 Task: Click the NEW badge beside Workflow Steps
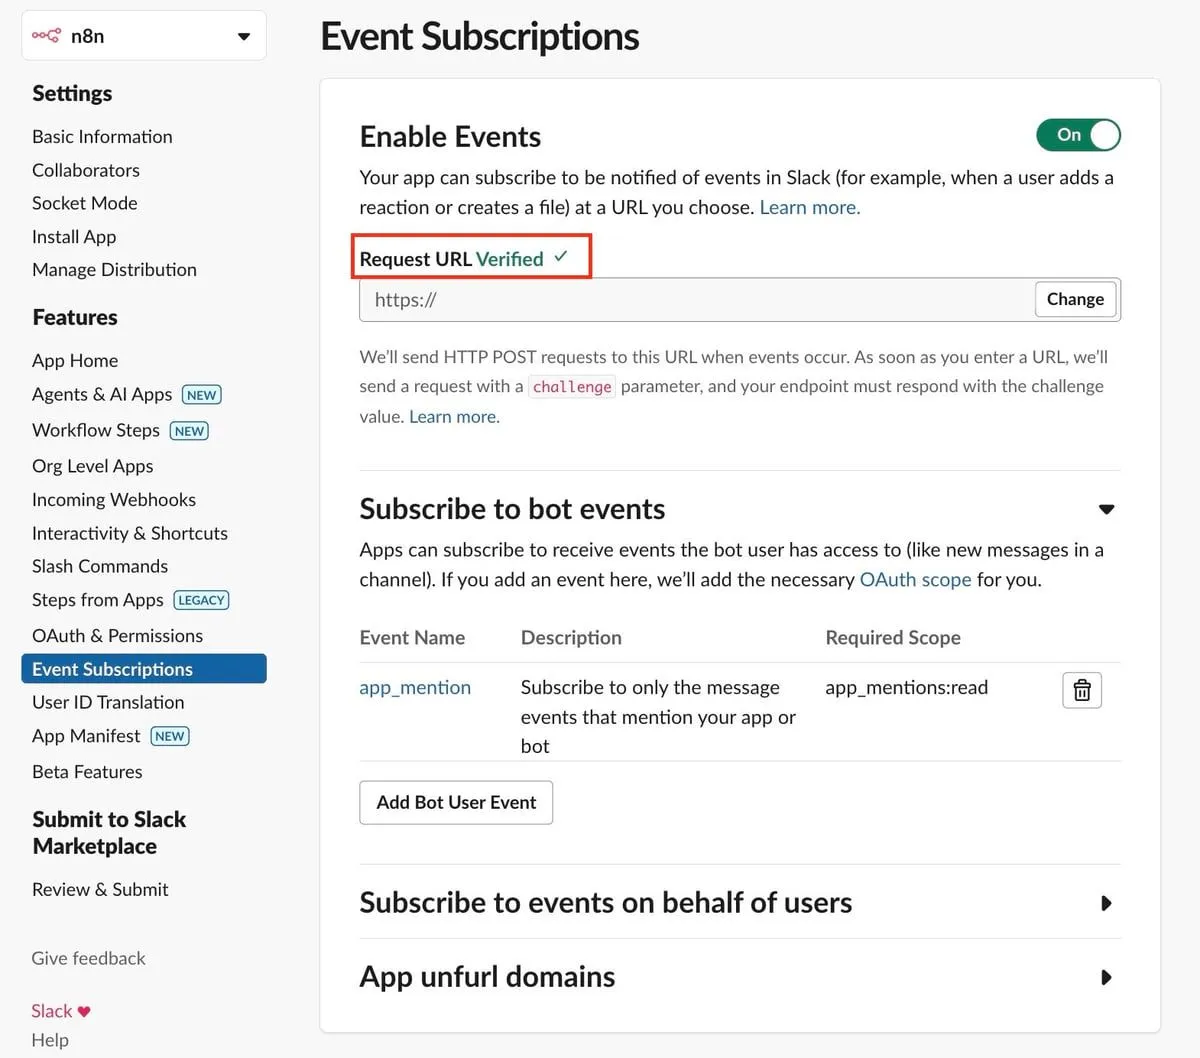pos(189,431)
